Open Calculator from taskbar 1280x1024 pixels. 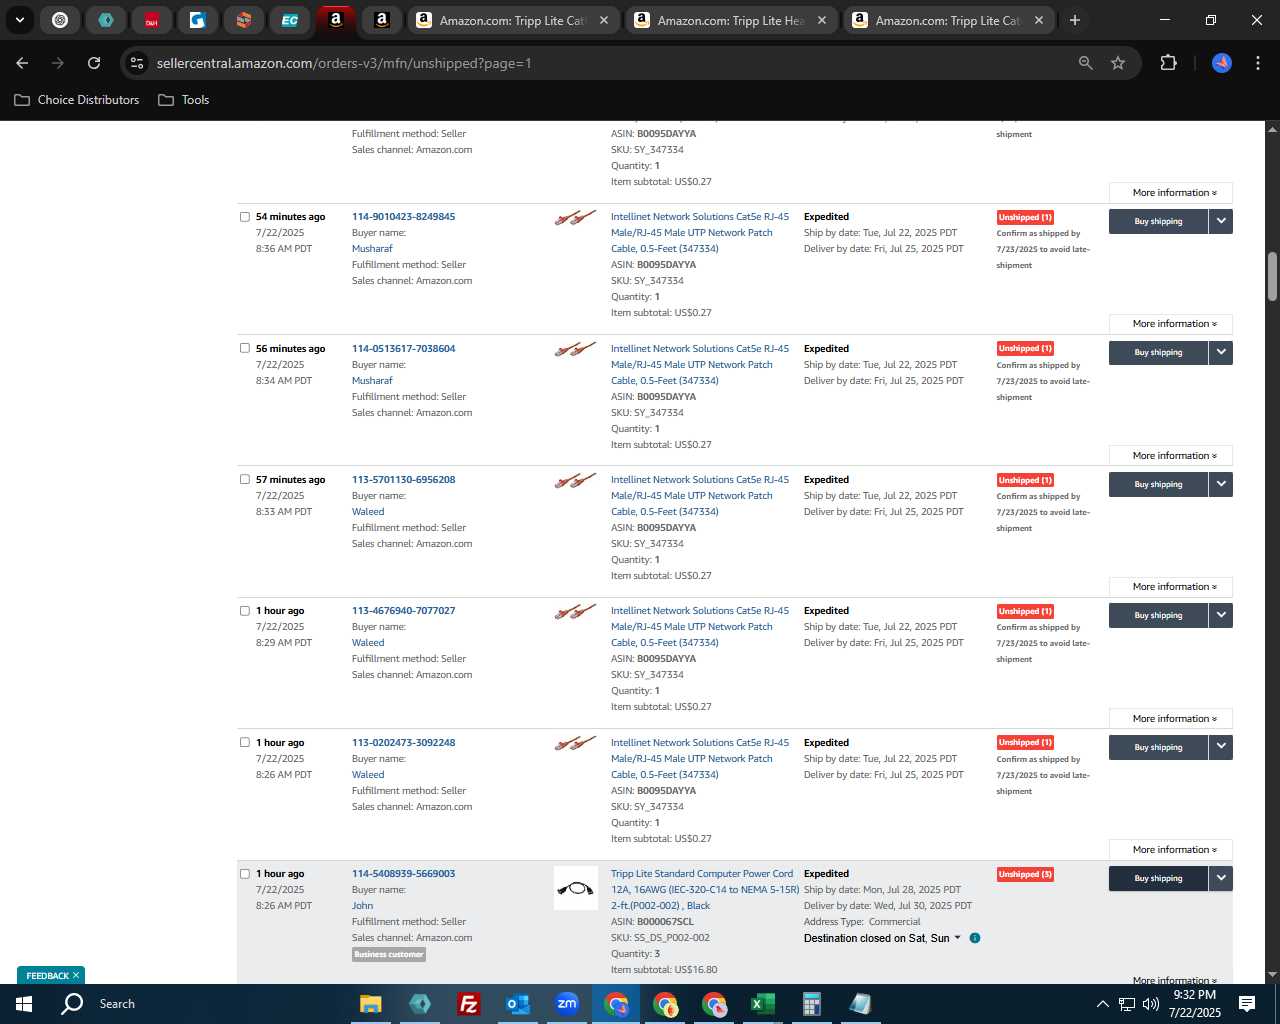811,1004
